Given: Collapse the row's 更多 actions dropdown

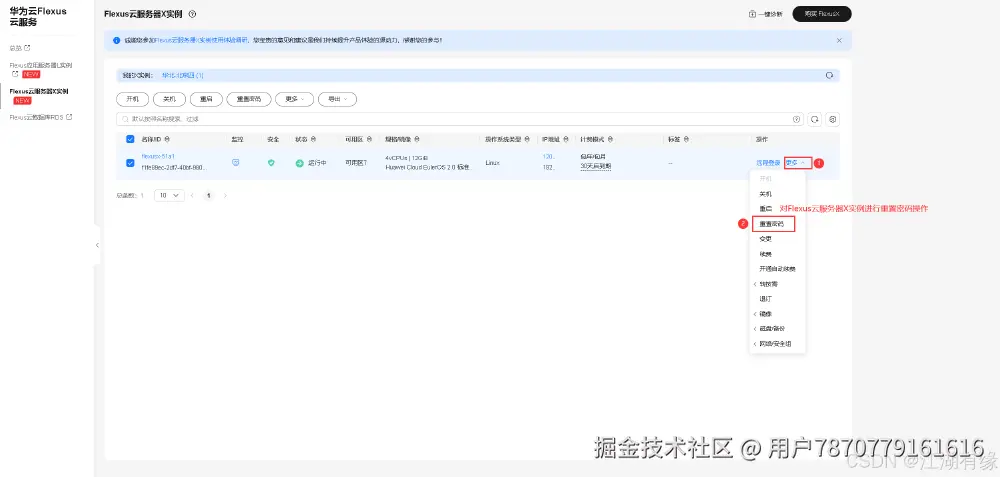Looking at the screenshot, I should [x=798, y=163].
